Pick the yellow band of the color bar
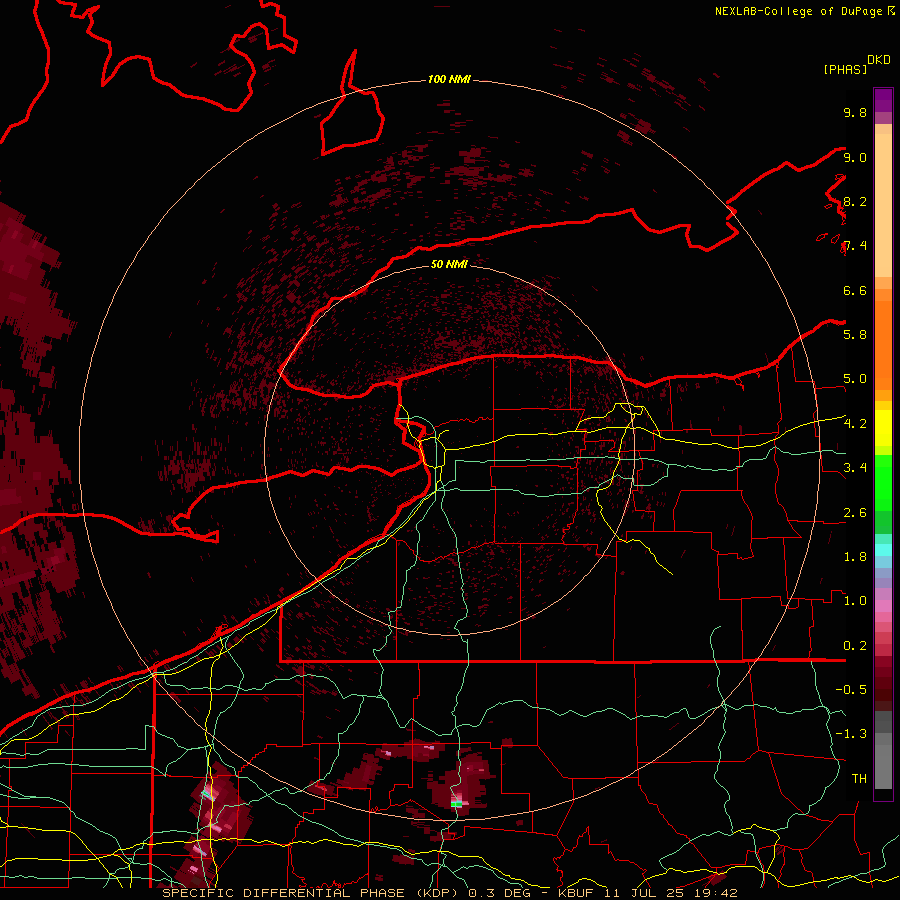The image size is (900, 900). [x=883, y=428]
